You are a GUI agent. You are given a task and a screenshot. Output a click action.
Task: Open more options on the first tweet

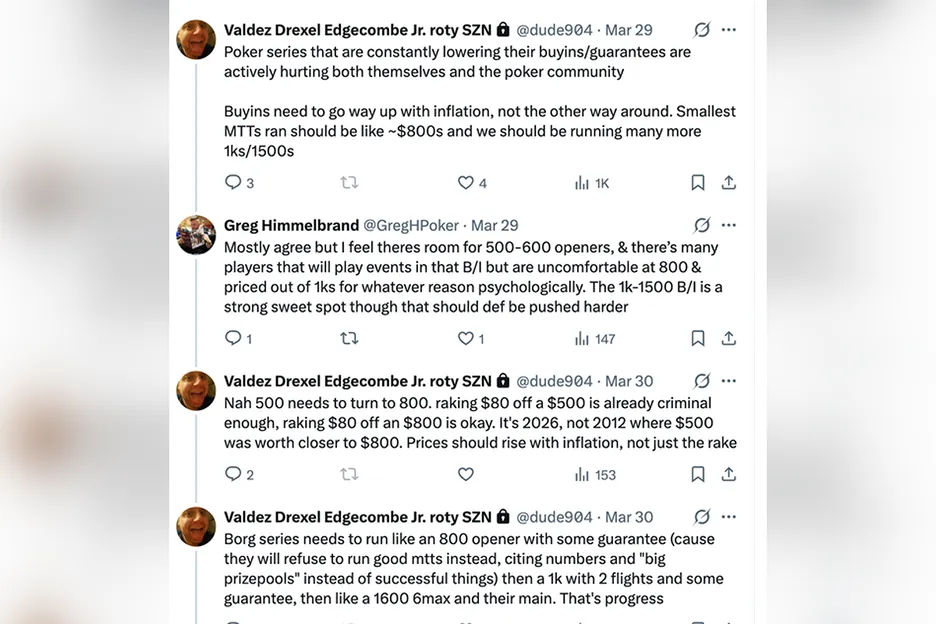click(729, 29)
